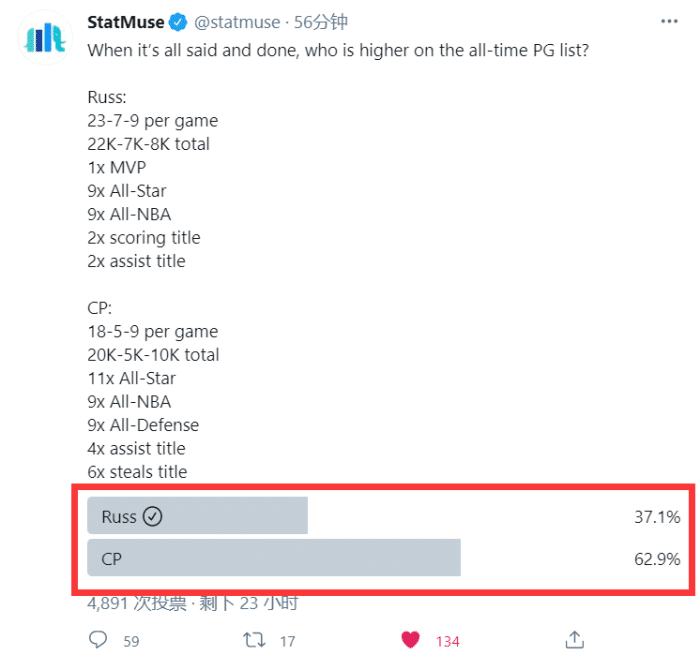The image size is (700, 655).
Task: Open the @statmuse handle link
Action: pos(238,23)
